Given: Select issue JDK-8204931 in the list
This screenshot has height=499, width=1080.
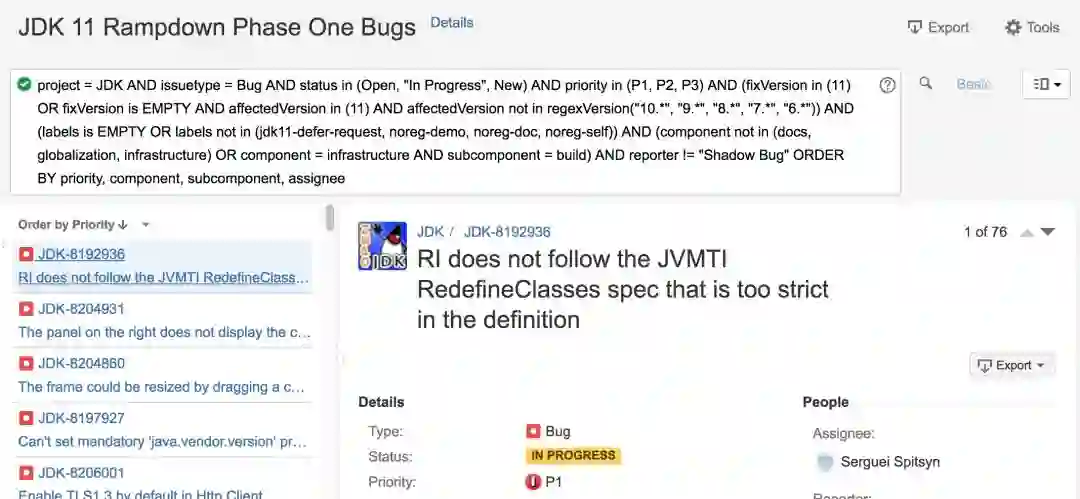Looking at the screenshot, I should (164, 320).
